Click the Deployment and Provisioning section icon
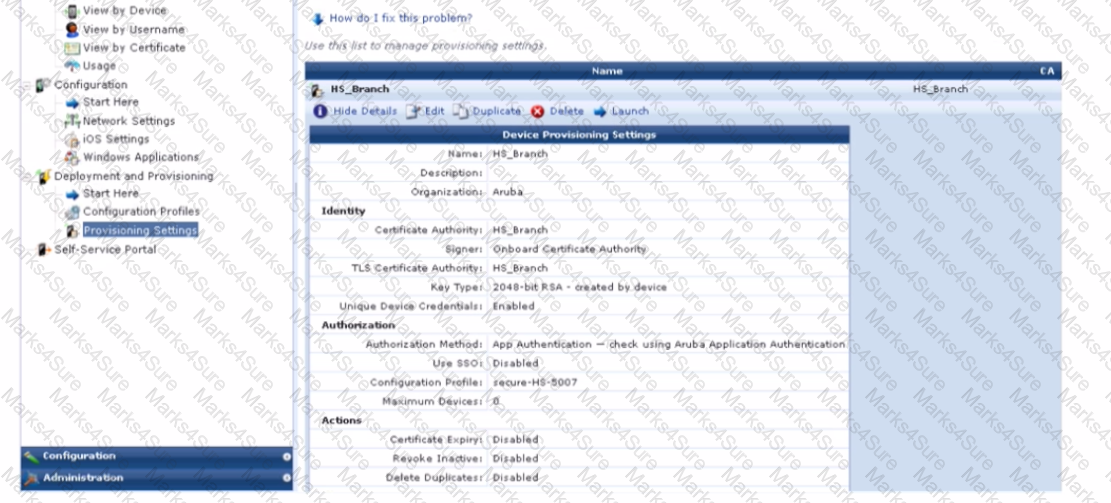The width and height of the screenshot is (1111, 503). coord(43,176)
